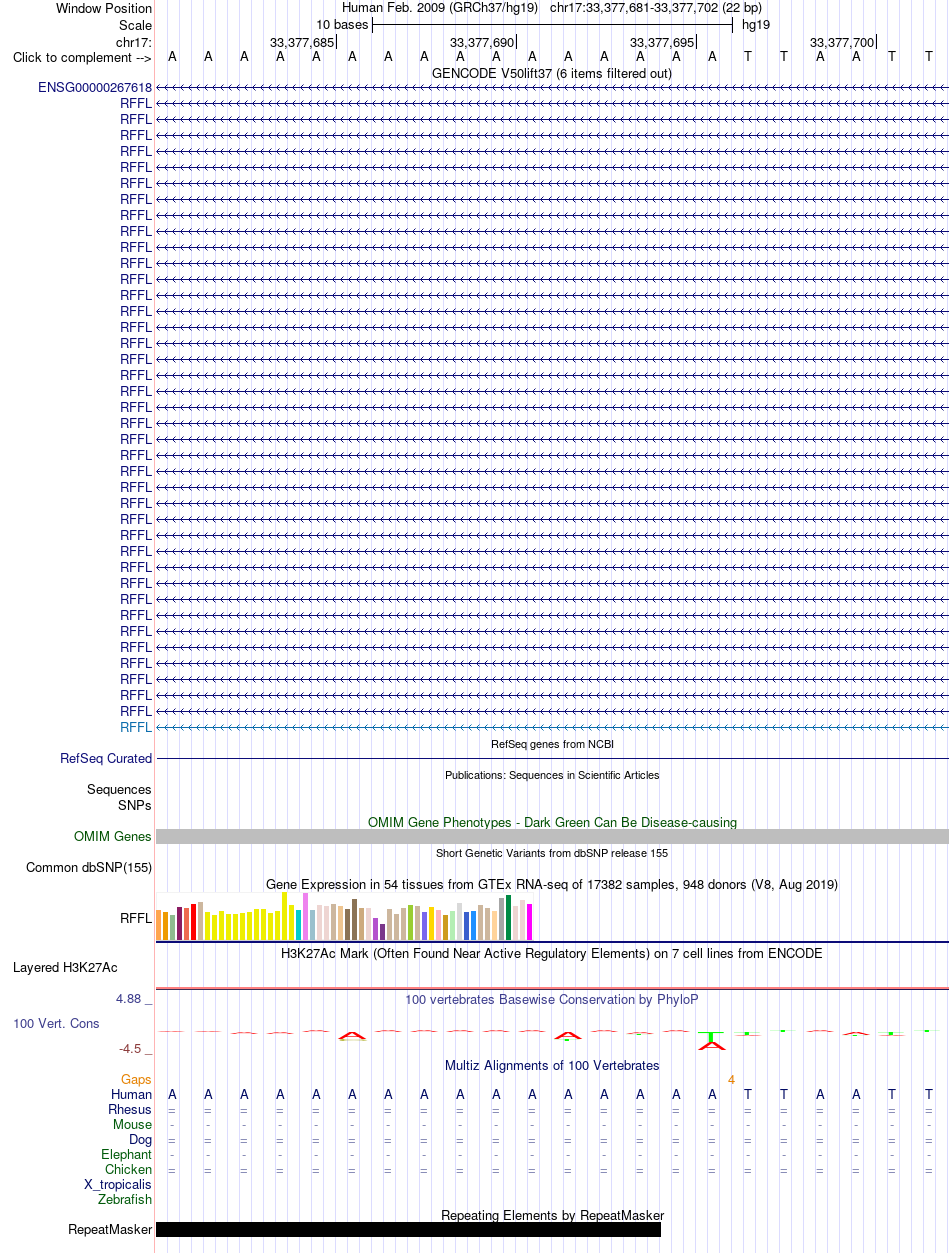Click the gray OMIM Genes bar

[x=552, y=837]
